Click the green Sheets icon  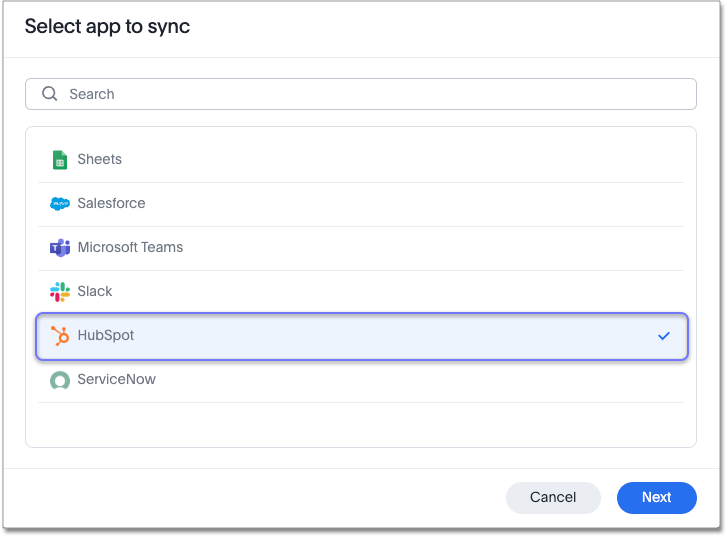tap(60, 160)
